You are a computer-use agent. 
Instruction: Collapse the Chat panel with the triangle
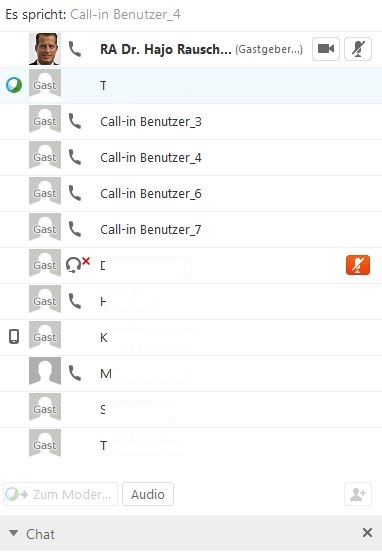[x=14, y=533]
